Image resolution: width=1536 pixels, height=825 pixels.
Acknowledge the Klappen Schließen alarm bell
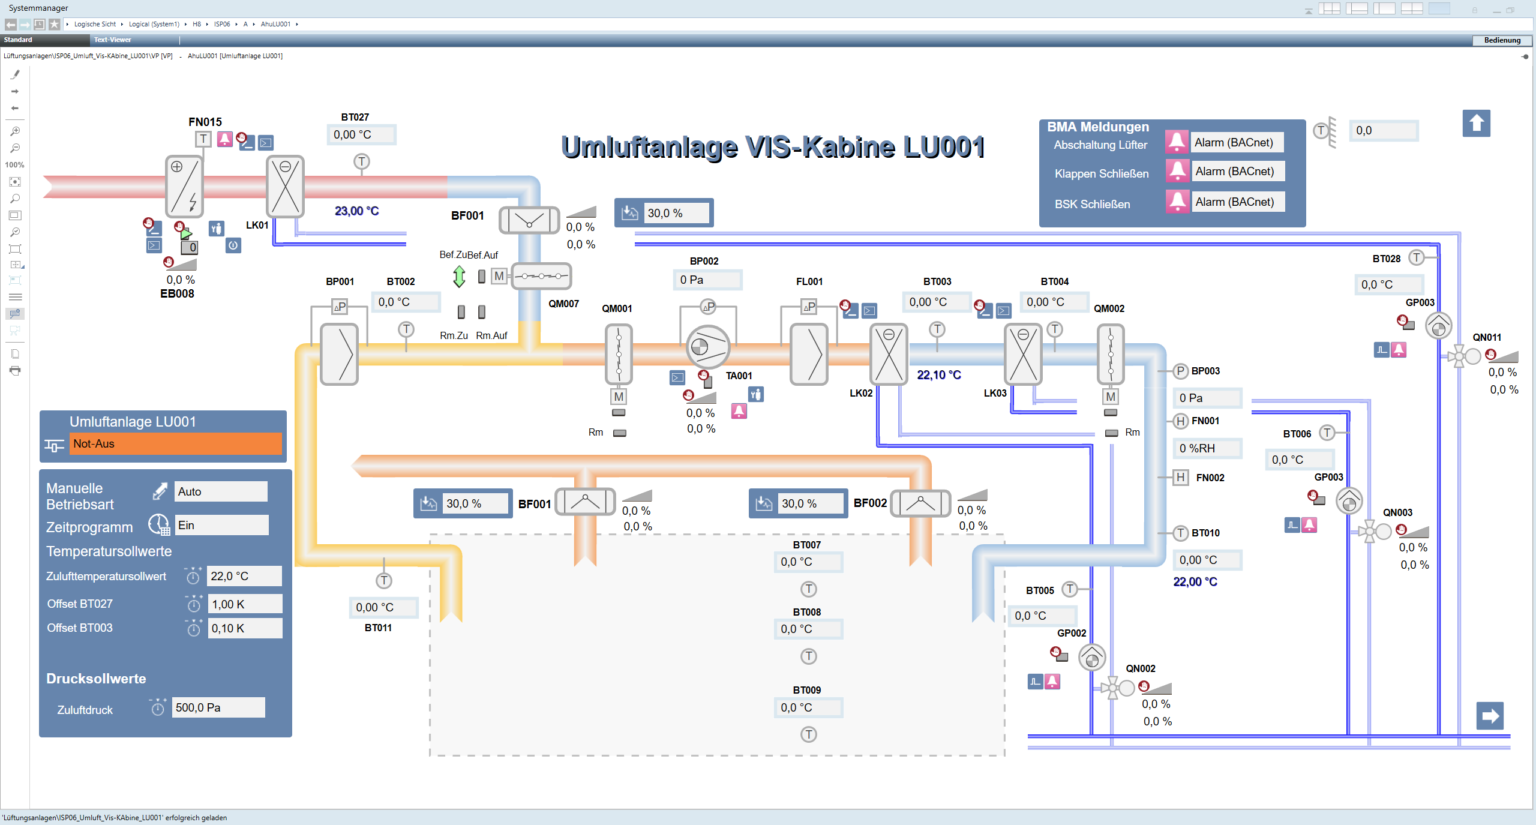(x=1175, y=171)
